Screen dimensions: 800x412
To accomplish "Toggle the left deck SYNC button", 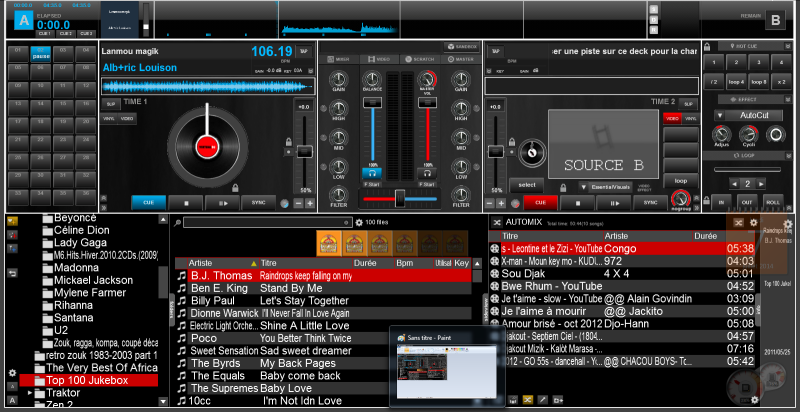I will click(259, 202).
